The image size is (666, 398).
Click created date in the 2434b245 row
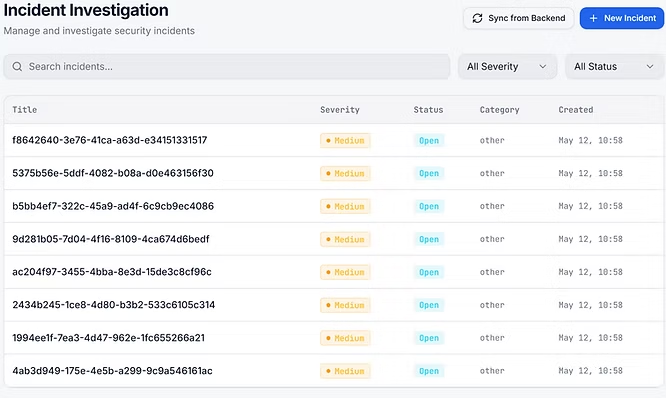[x=590, y=305]
